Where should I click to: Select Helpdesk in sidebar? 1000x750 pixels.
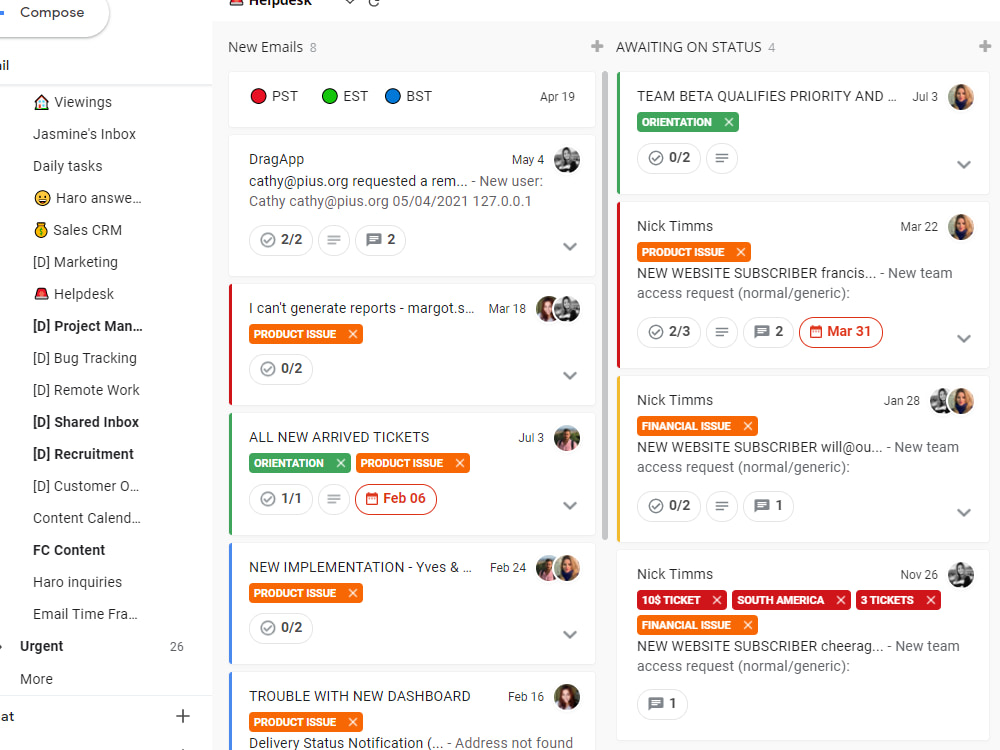74,294
